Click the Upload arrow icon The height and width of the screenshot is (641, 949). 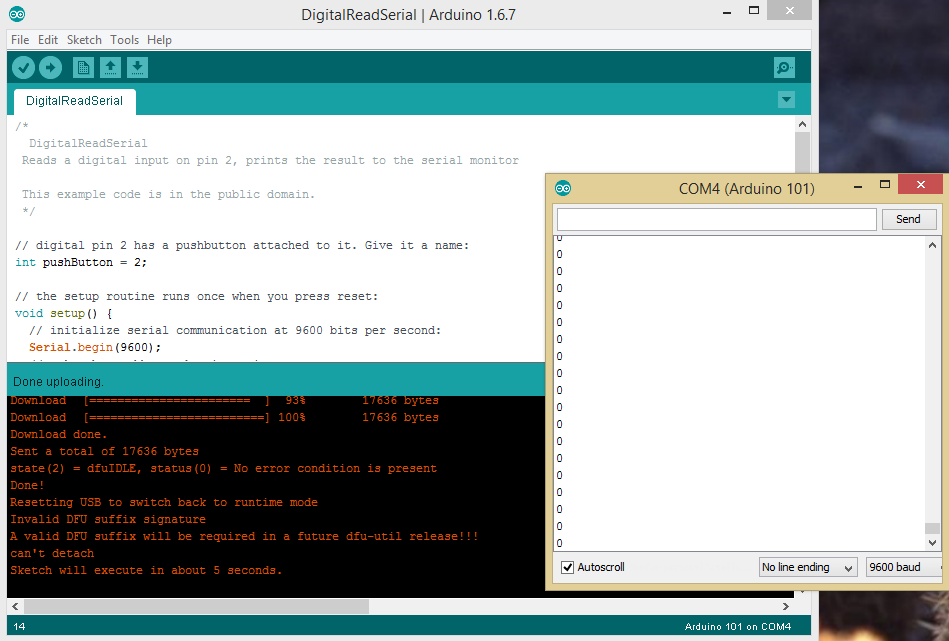click(x=50, y=67)
